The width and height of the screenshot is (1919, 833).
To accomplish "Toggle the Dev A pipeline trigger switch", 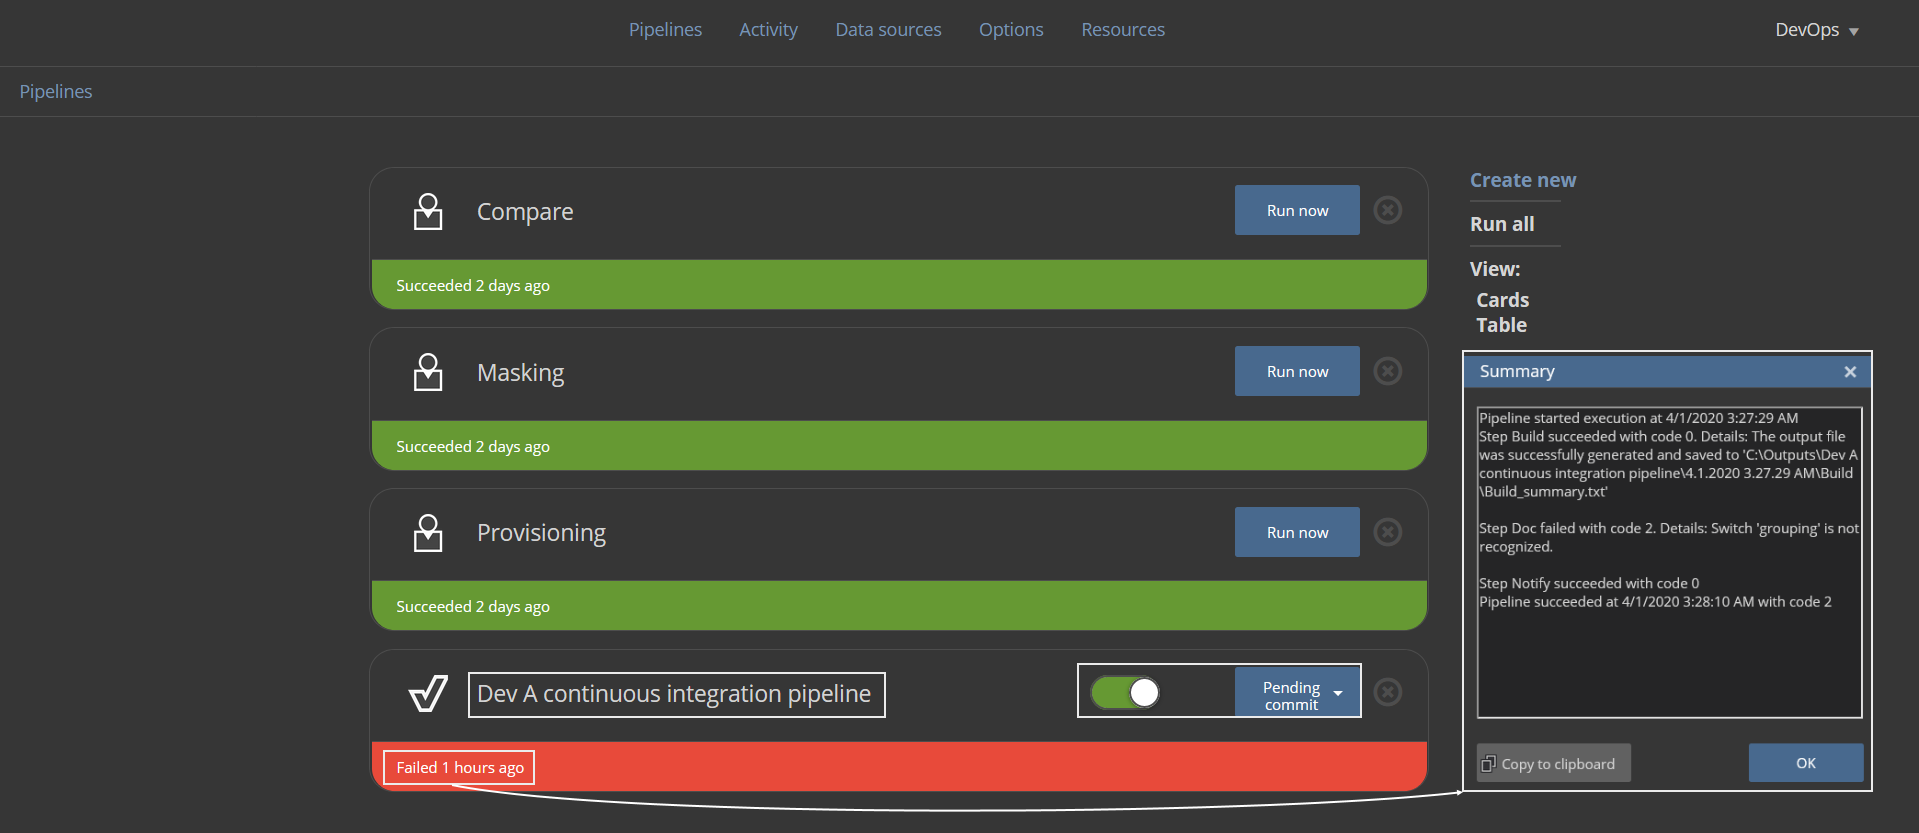I will pos(1125,692).
